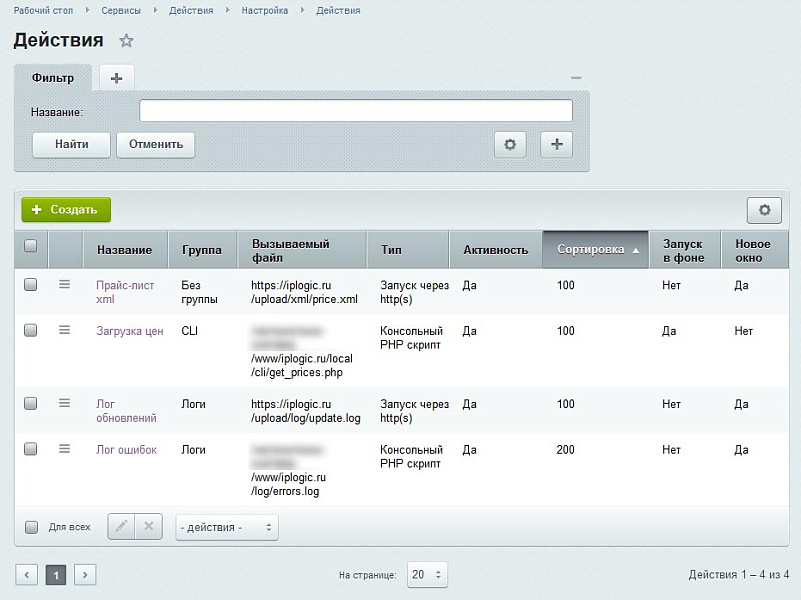Image resolution: width=801 pixels, height=600 pixels.
Task: Select the Фильтр tab
Action: click(x=53, y=78)
